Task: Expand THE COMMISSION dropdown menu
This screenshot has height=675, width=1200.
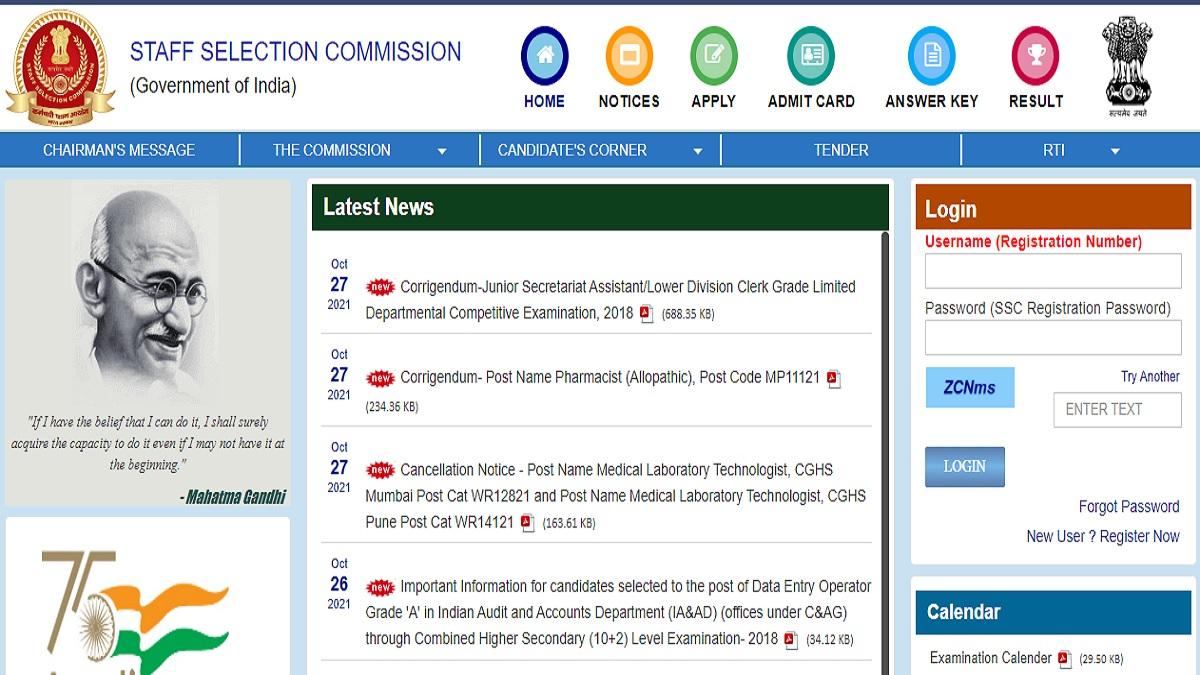Action: point(330,149)
